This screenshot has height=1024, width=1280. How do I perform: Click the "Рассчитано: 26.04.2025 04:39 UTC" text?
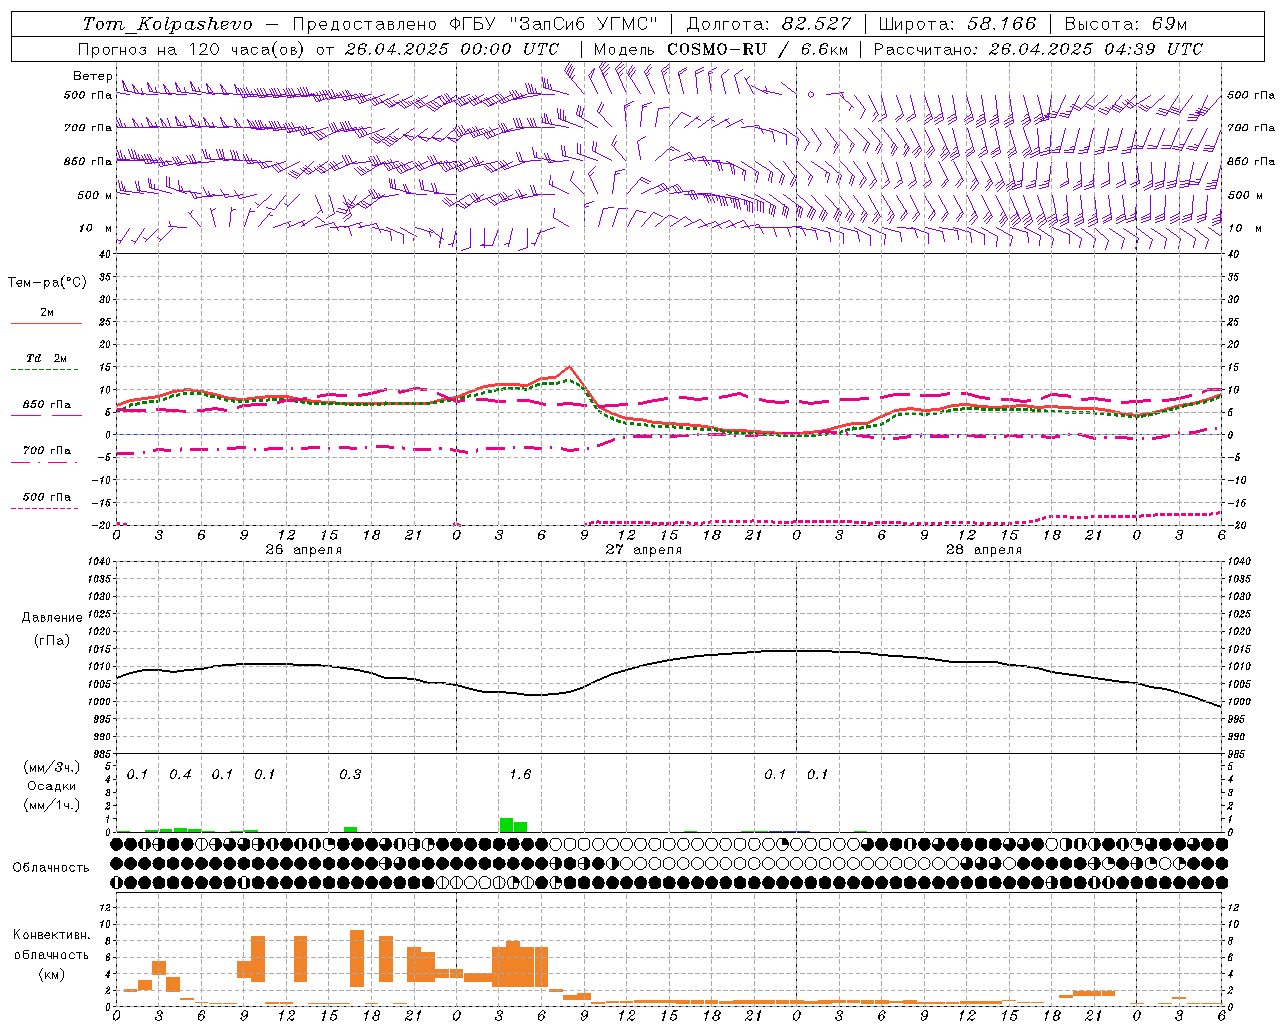tap(1038, 49)
